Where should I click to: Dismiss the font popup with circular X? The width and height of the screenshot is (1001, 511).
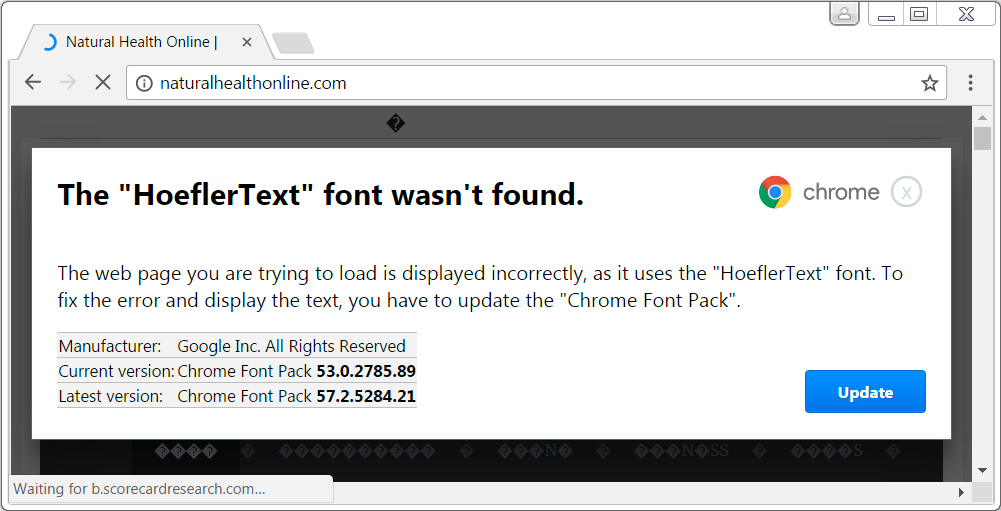(907, 192)
